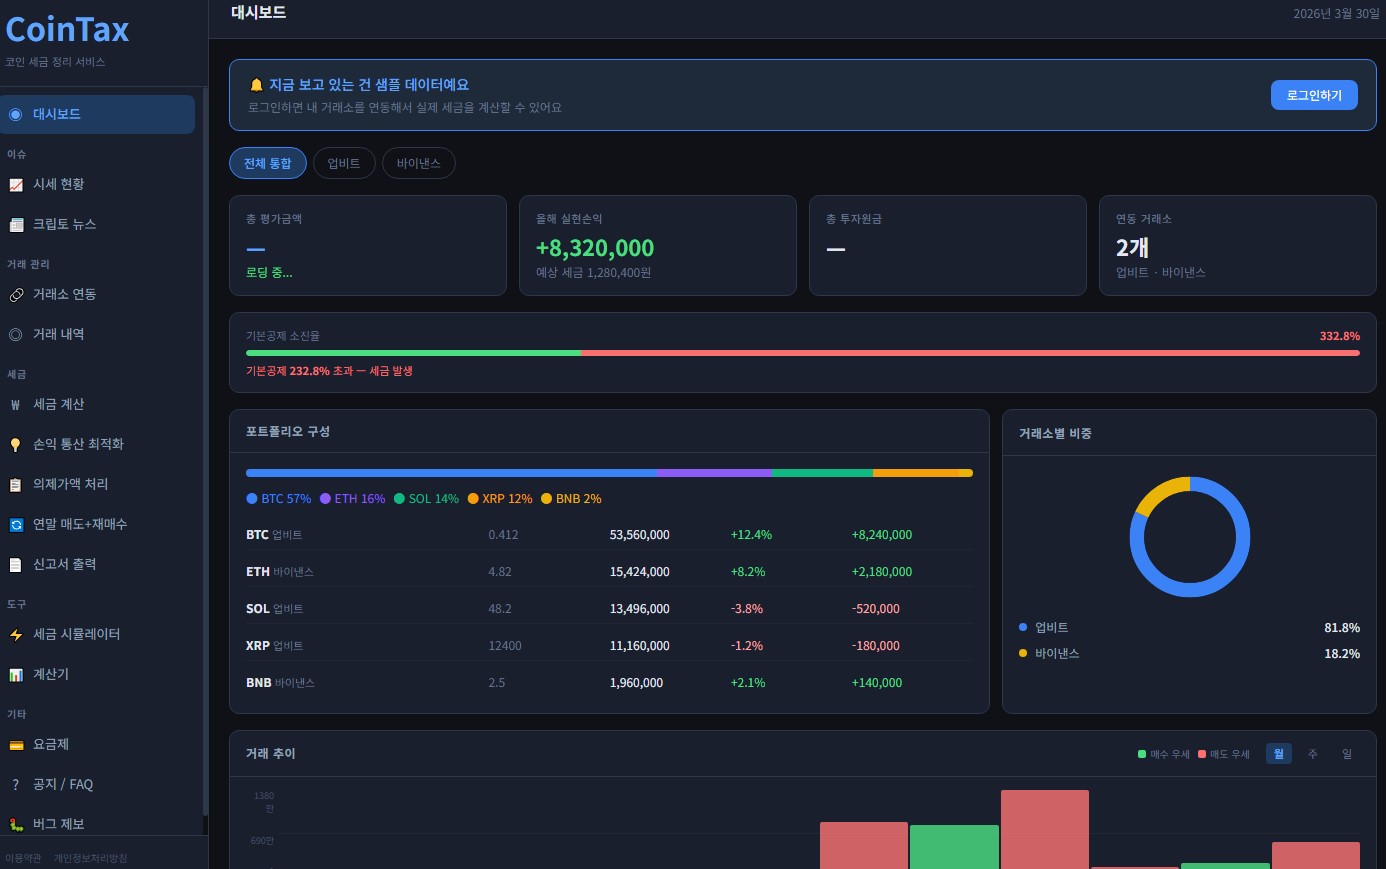The height and width of the screenshot is (869, 1386).
Task: Open 거래 내역 page
Action: click(x=98, y=334)
